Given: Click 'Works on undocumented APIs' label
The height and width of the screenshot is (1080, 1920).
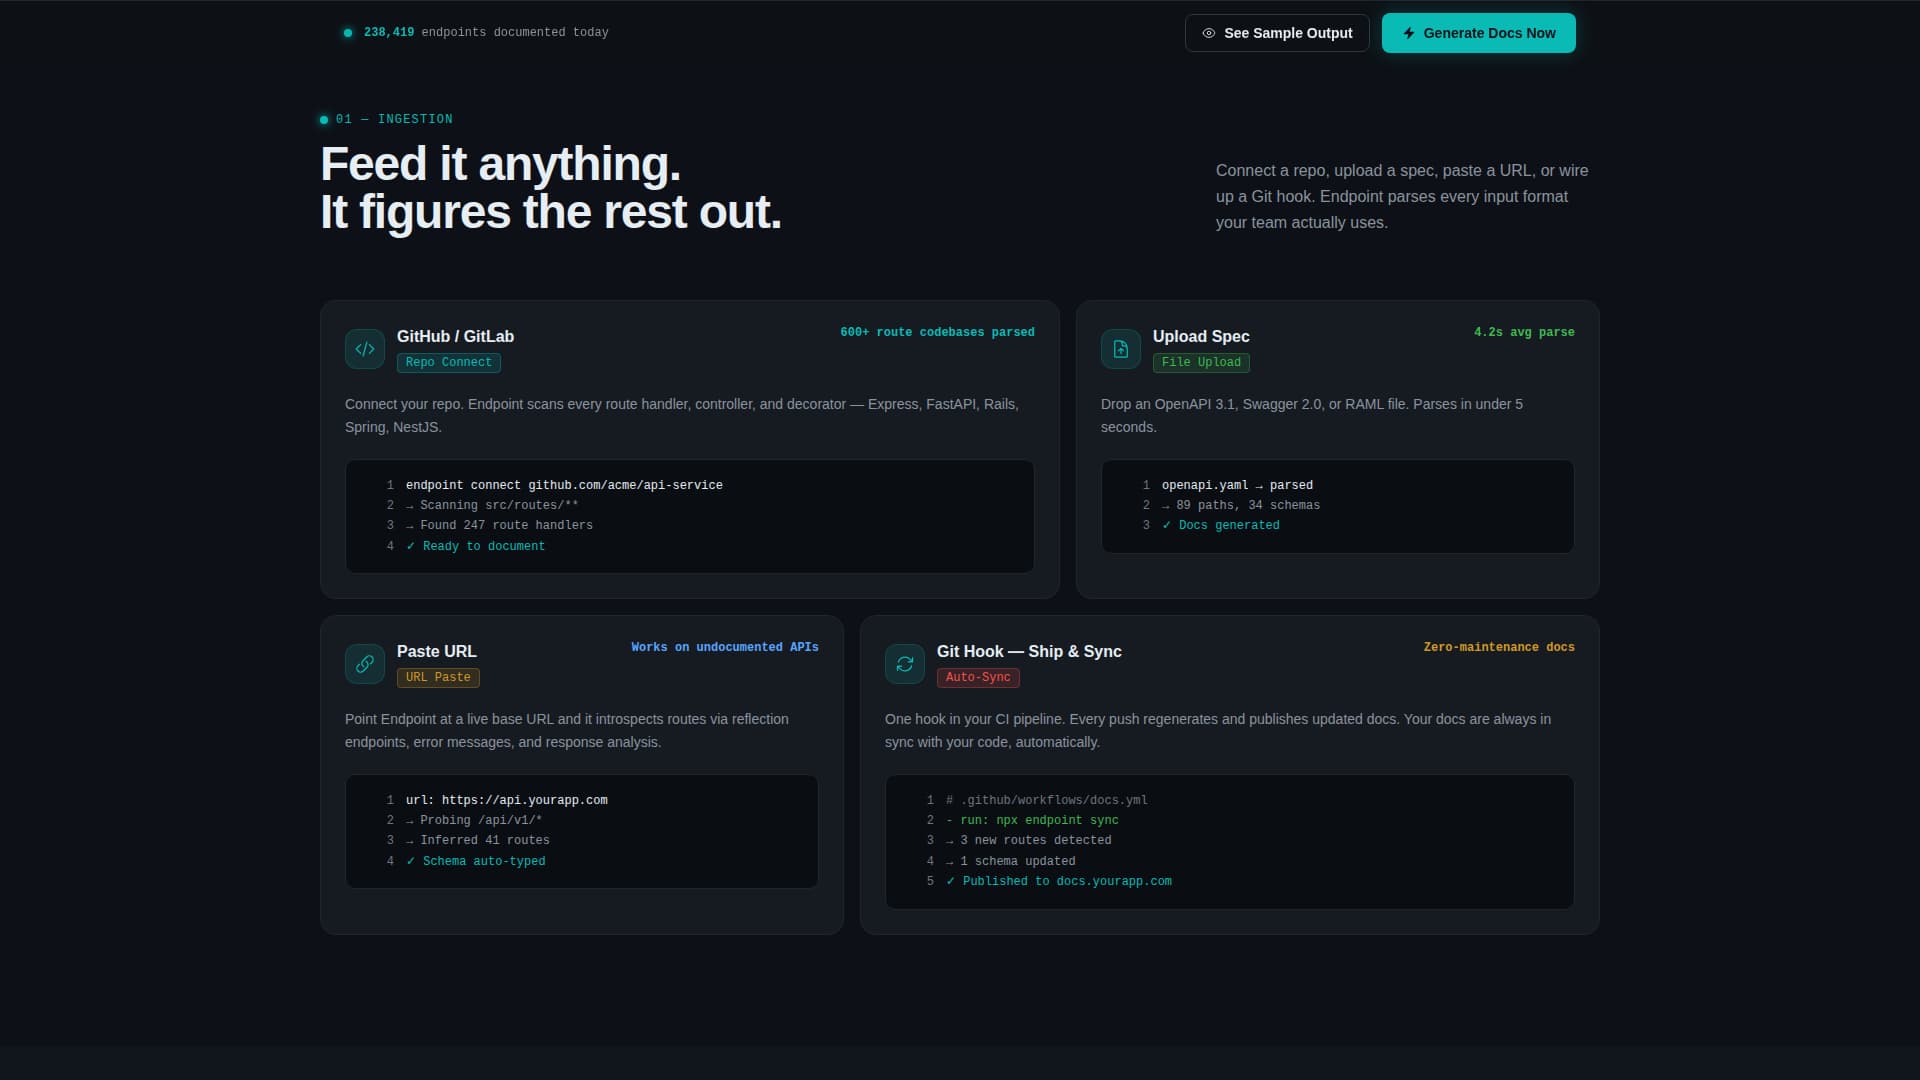Looking at the screenshot, I should 725,647.
